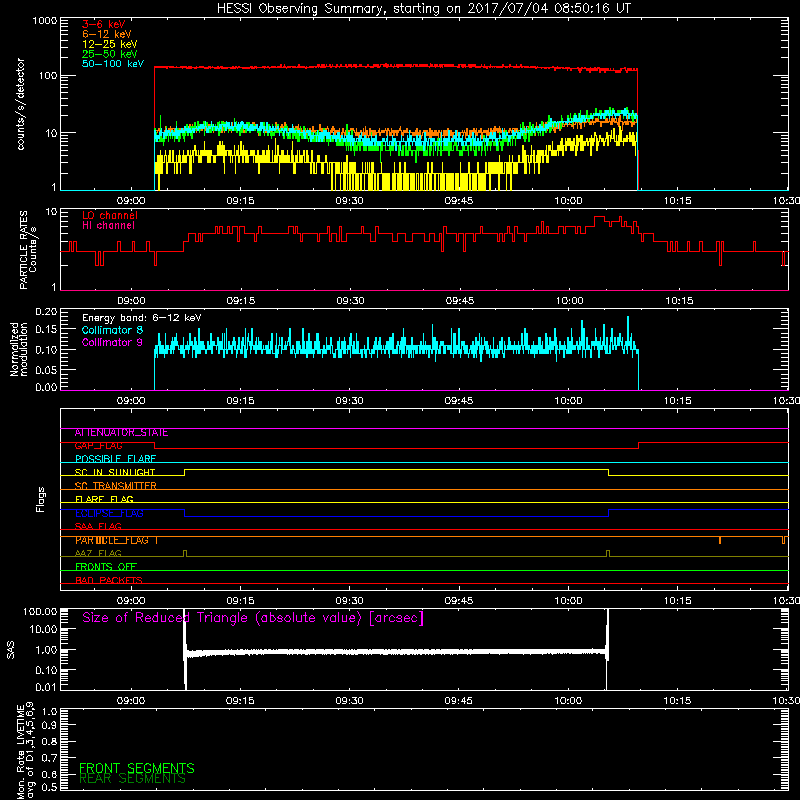Click the 'PARTICLE_FLAG 1' flag label

(116, 540)
